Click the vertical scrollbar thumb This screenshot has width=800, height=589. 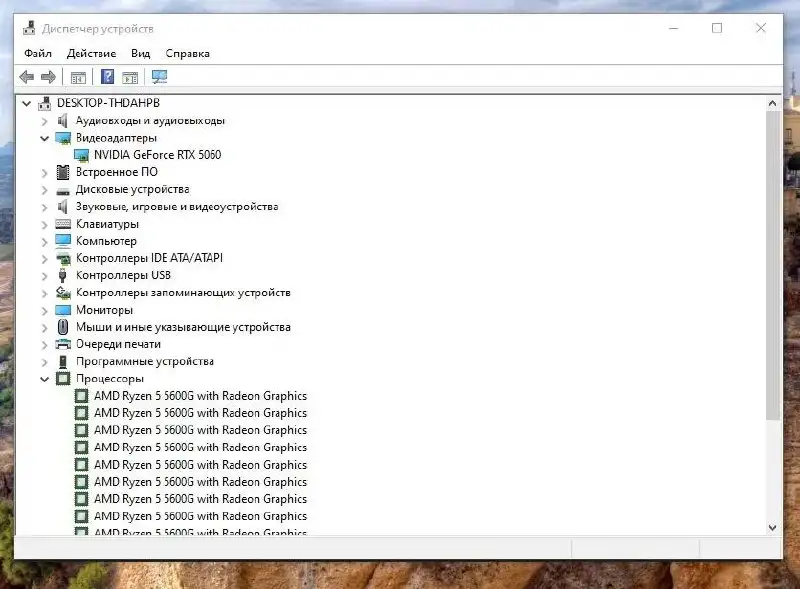point(772,265)
